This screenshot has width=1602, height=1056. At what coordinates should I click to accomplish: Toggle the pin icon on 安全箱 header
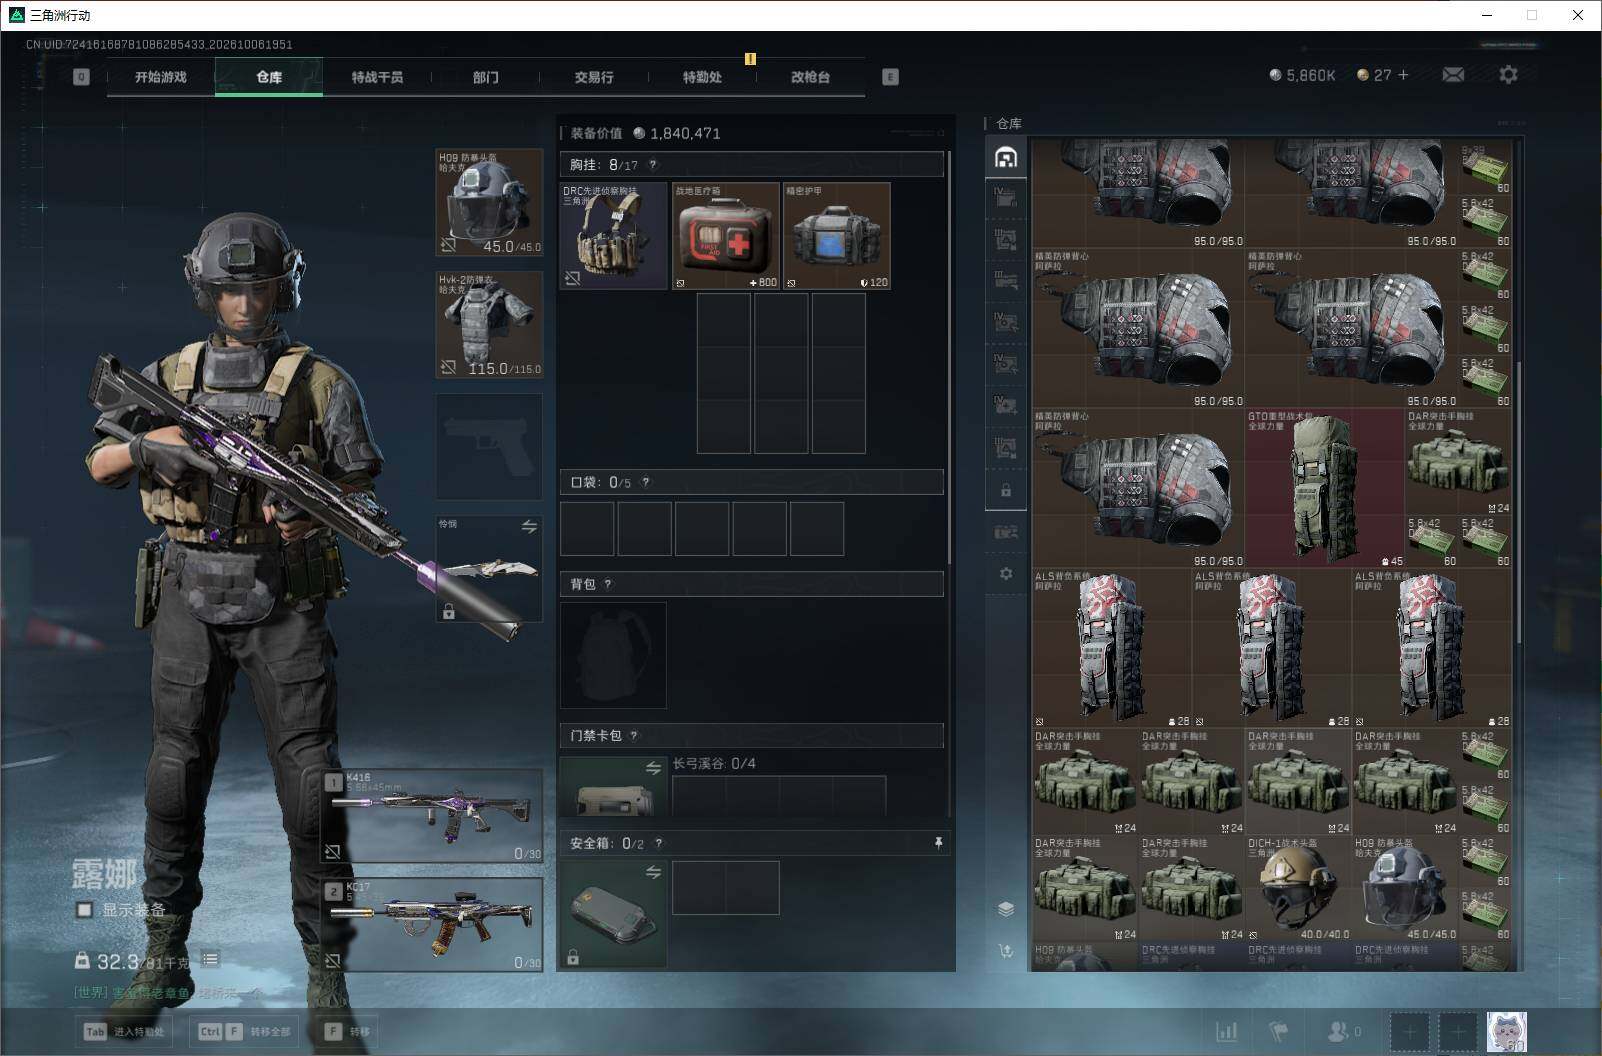click(938, 843)
